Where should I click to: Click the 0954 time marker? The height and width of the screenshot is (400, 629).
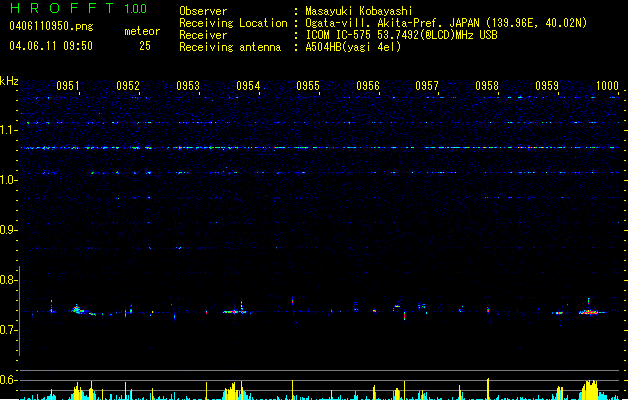pos(248,86)
